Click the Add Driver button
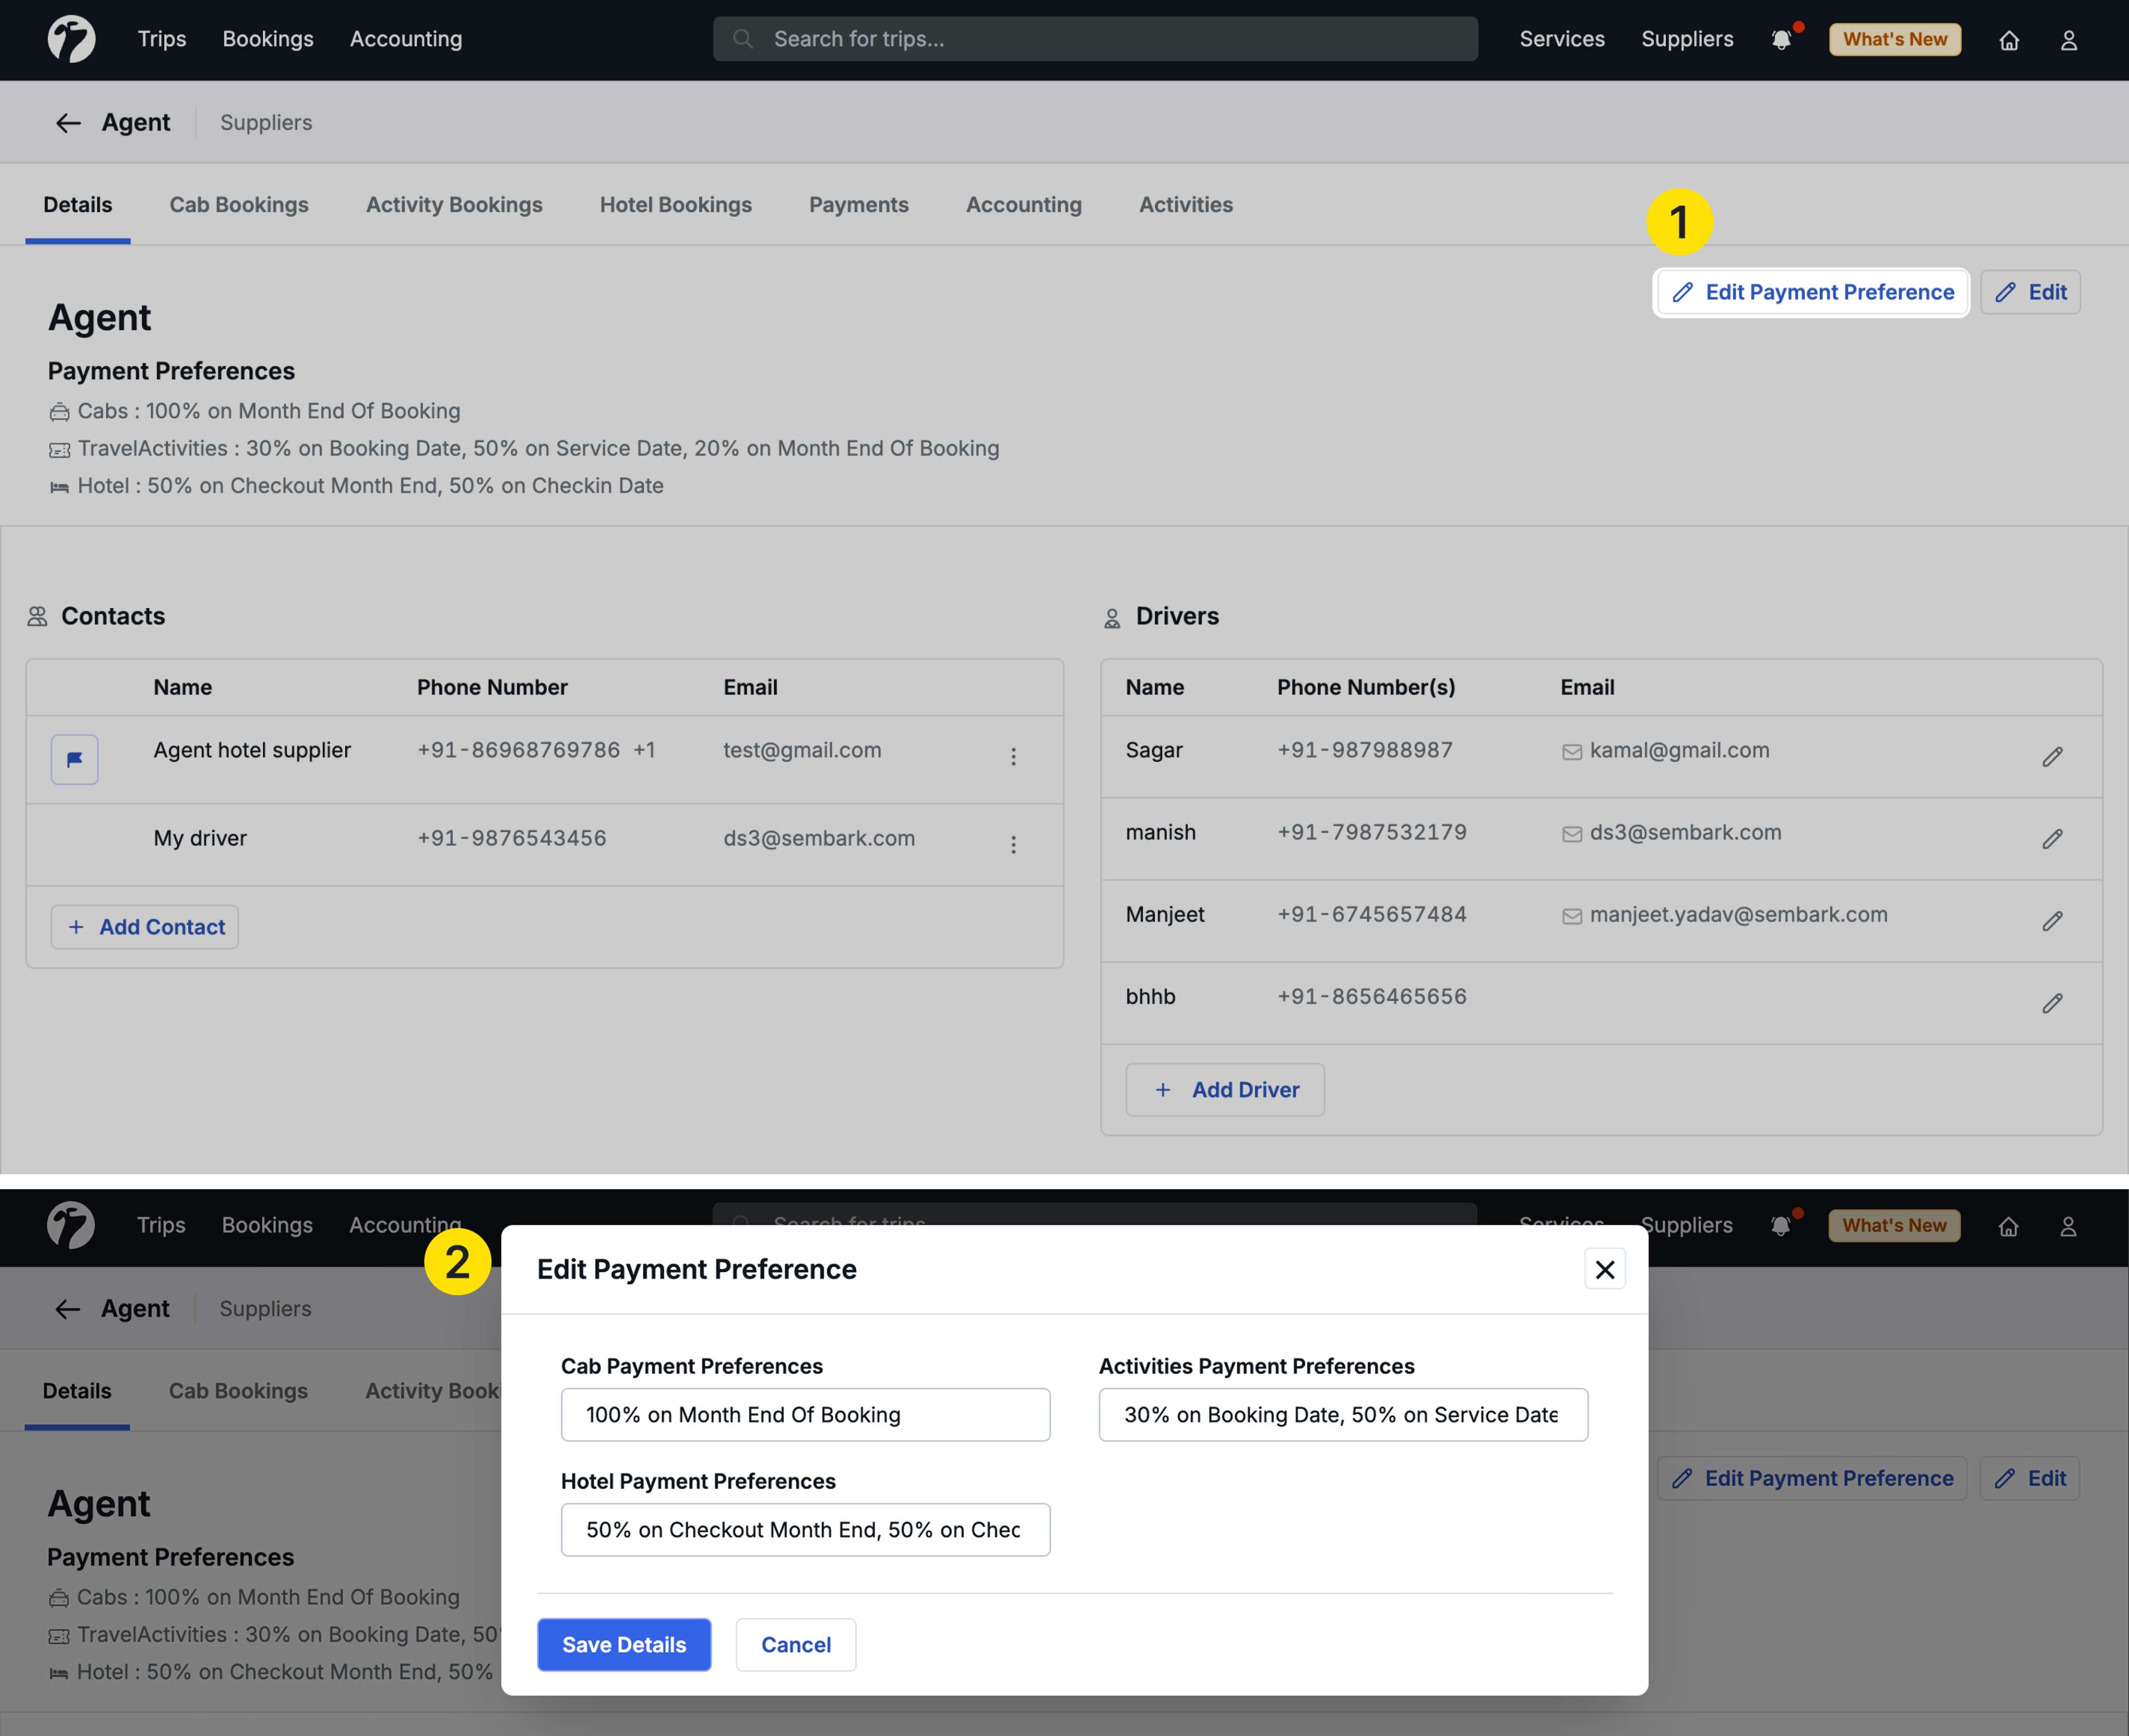The image size is (2129, 1736). 1225,1090
